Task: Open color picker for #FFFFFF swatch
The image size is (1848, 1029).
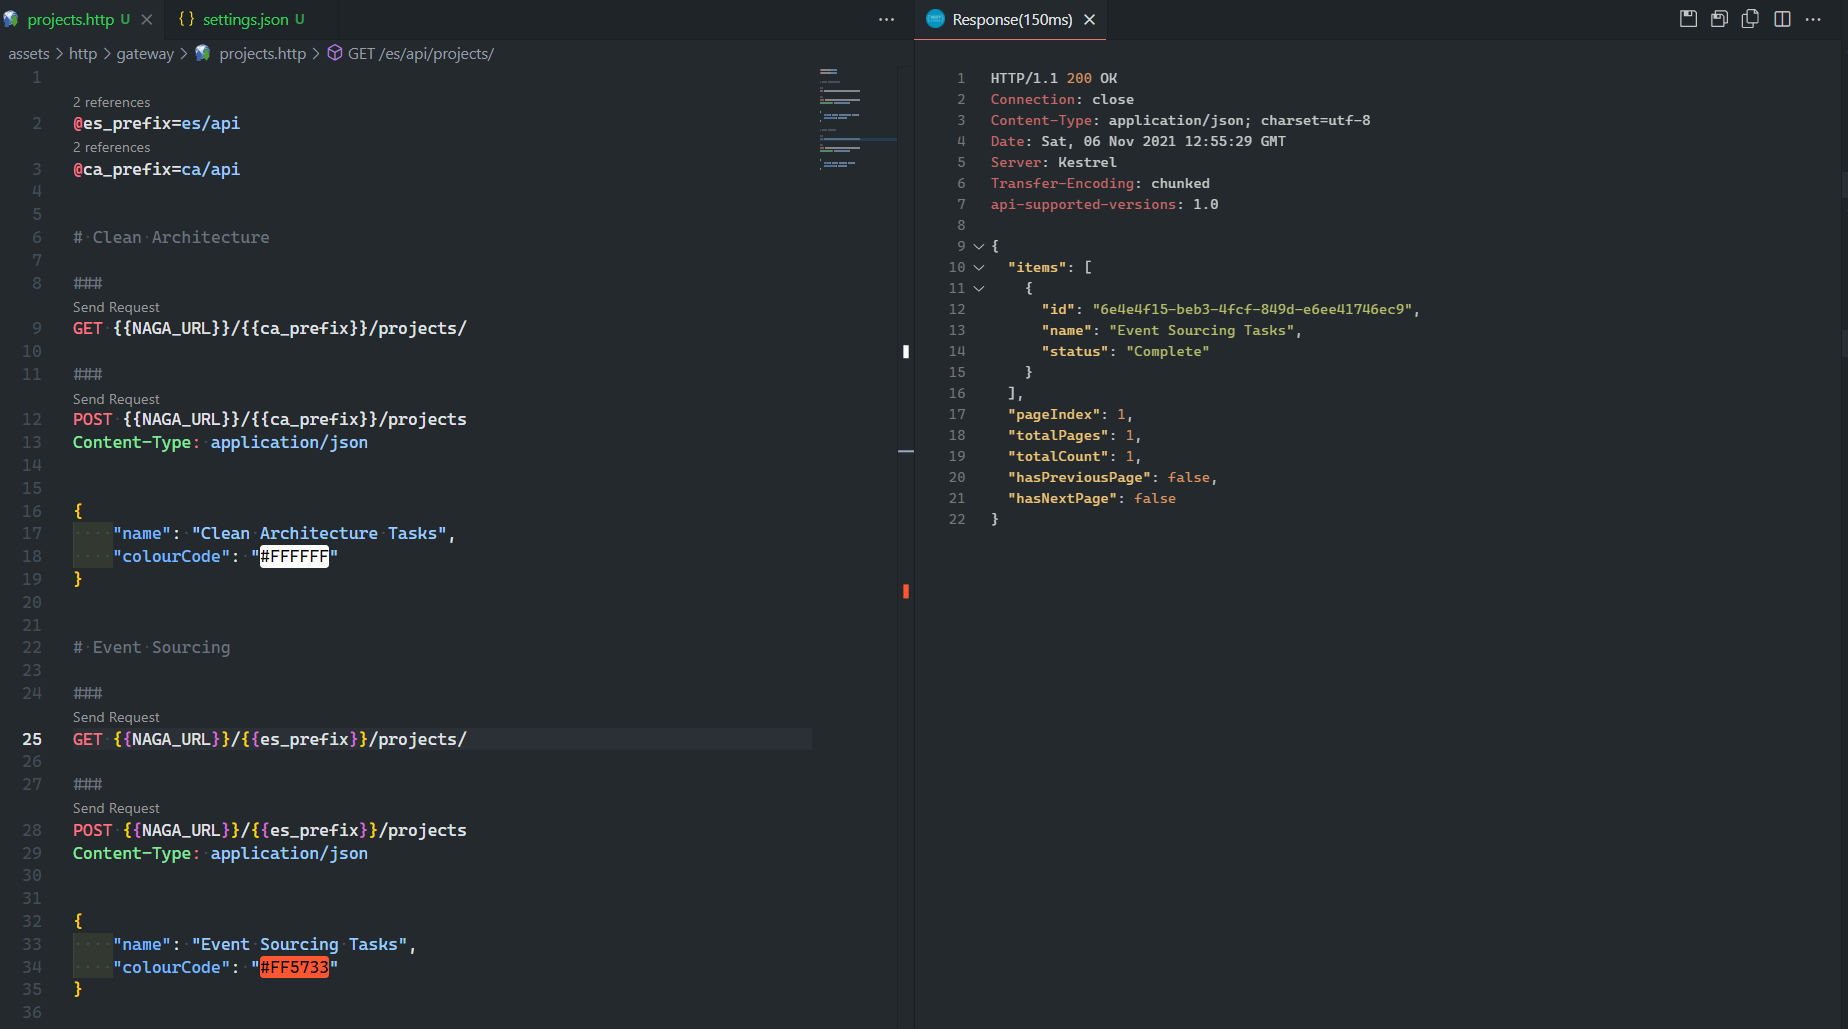Action: click(x=294, y=556)
